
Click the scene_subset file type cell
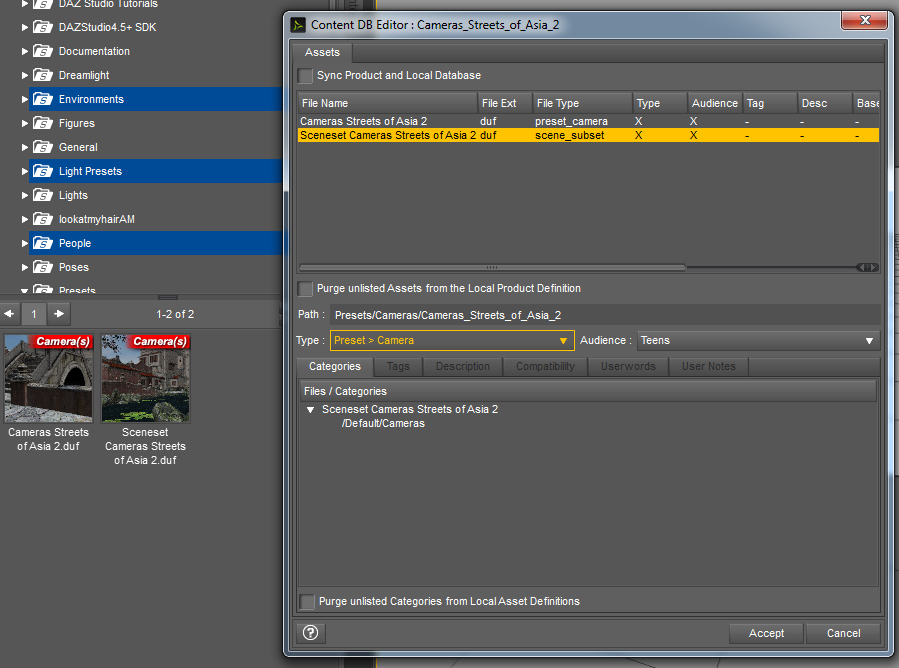[569, 135]
